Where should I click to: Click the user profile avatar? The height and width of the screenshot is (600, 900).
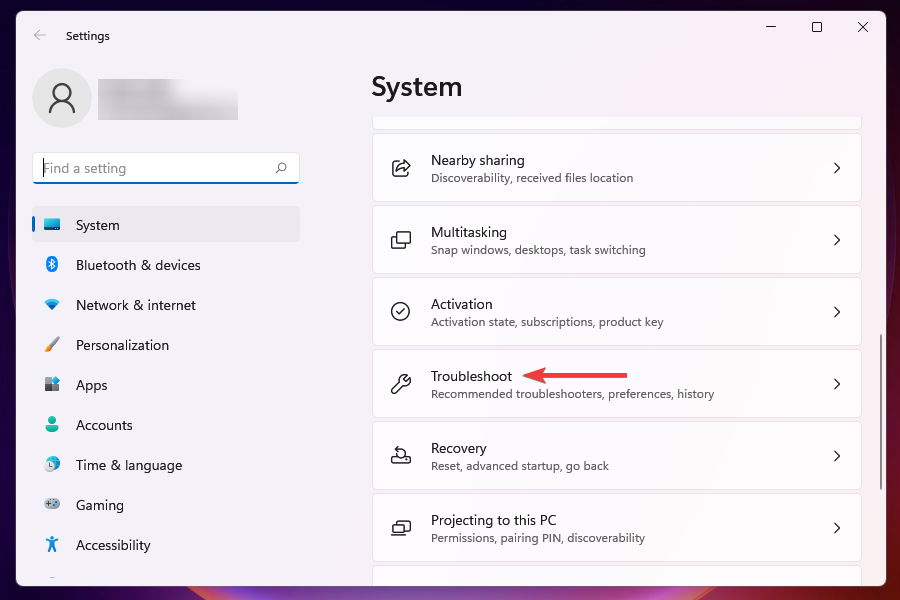pyautogui.click(x=62, y=98)
